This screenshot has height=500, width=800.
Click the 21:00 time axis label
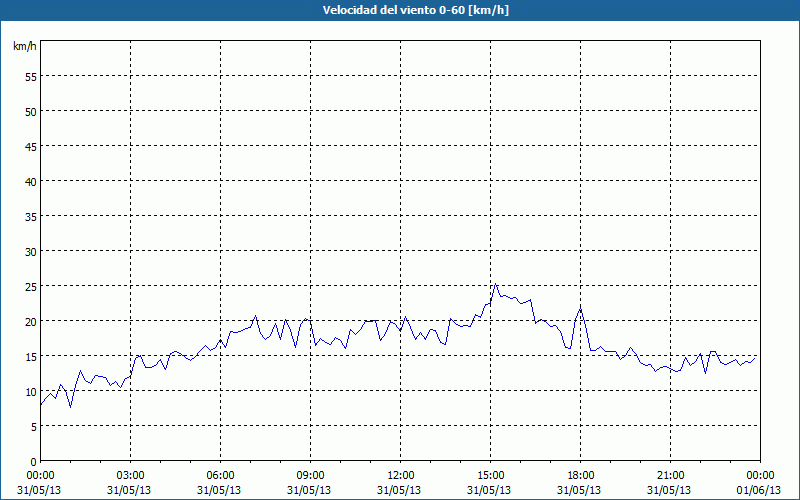670,476
